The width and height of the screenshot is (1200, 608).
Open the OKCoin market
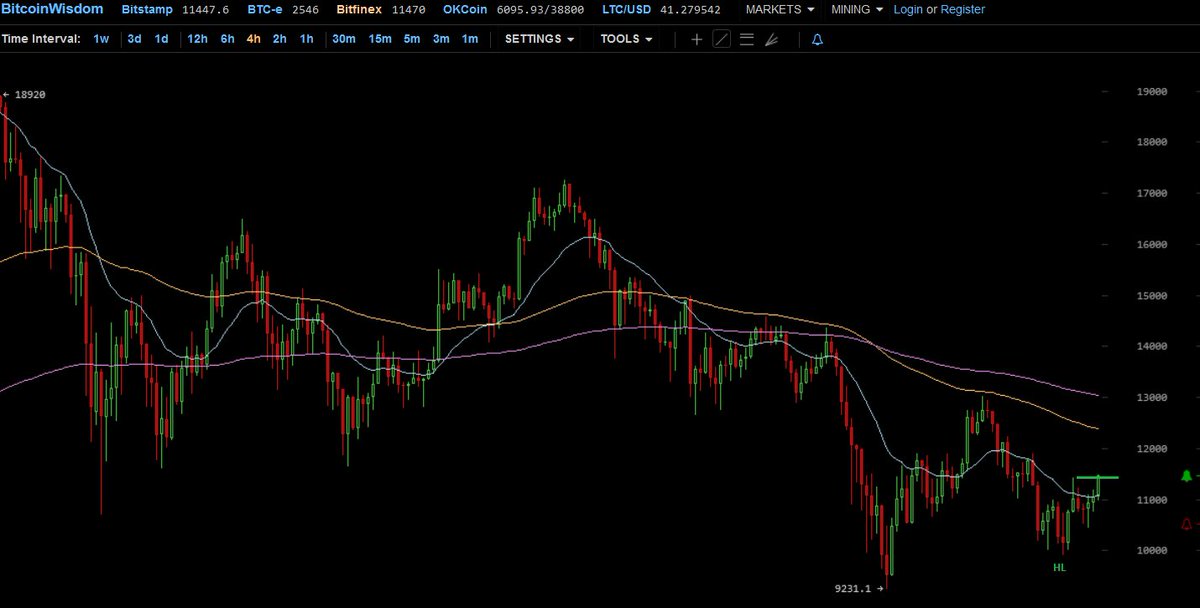[x=465, y=10]
